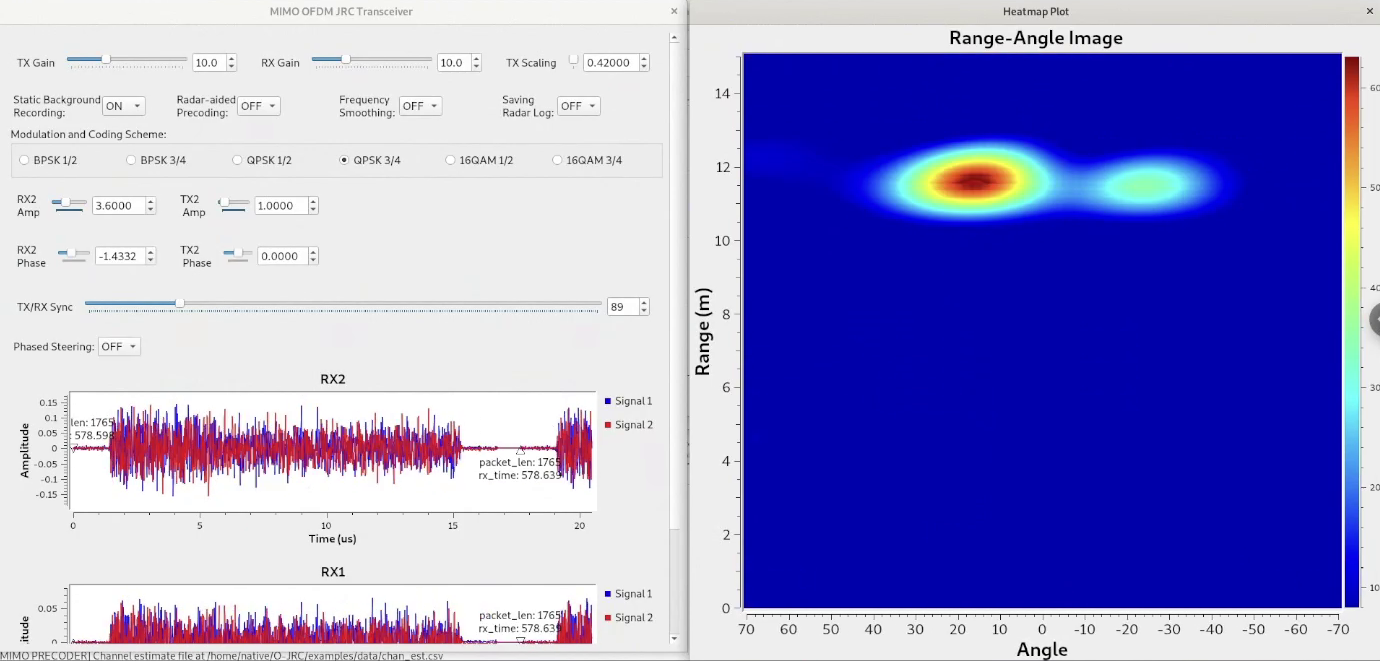Expand the Radar-aided Precoding dropdown
1380x661 pixels.
tap(258, 106)
